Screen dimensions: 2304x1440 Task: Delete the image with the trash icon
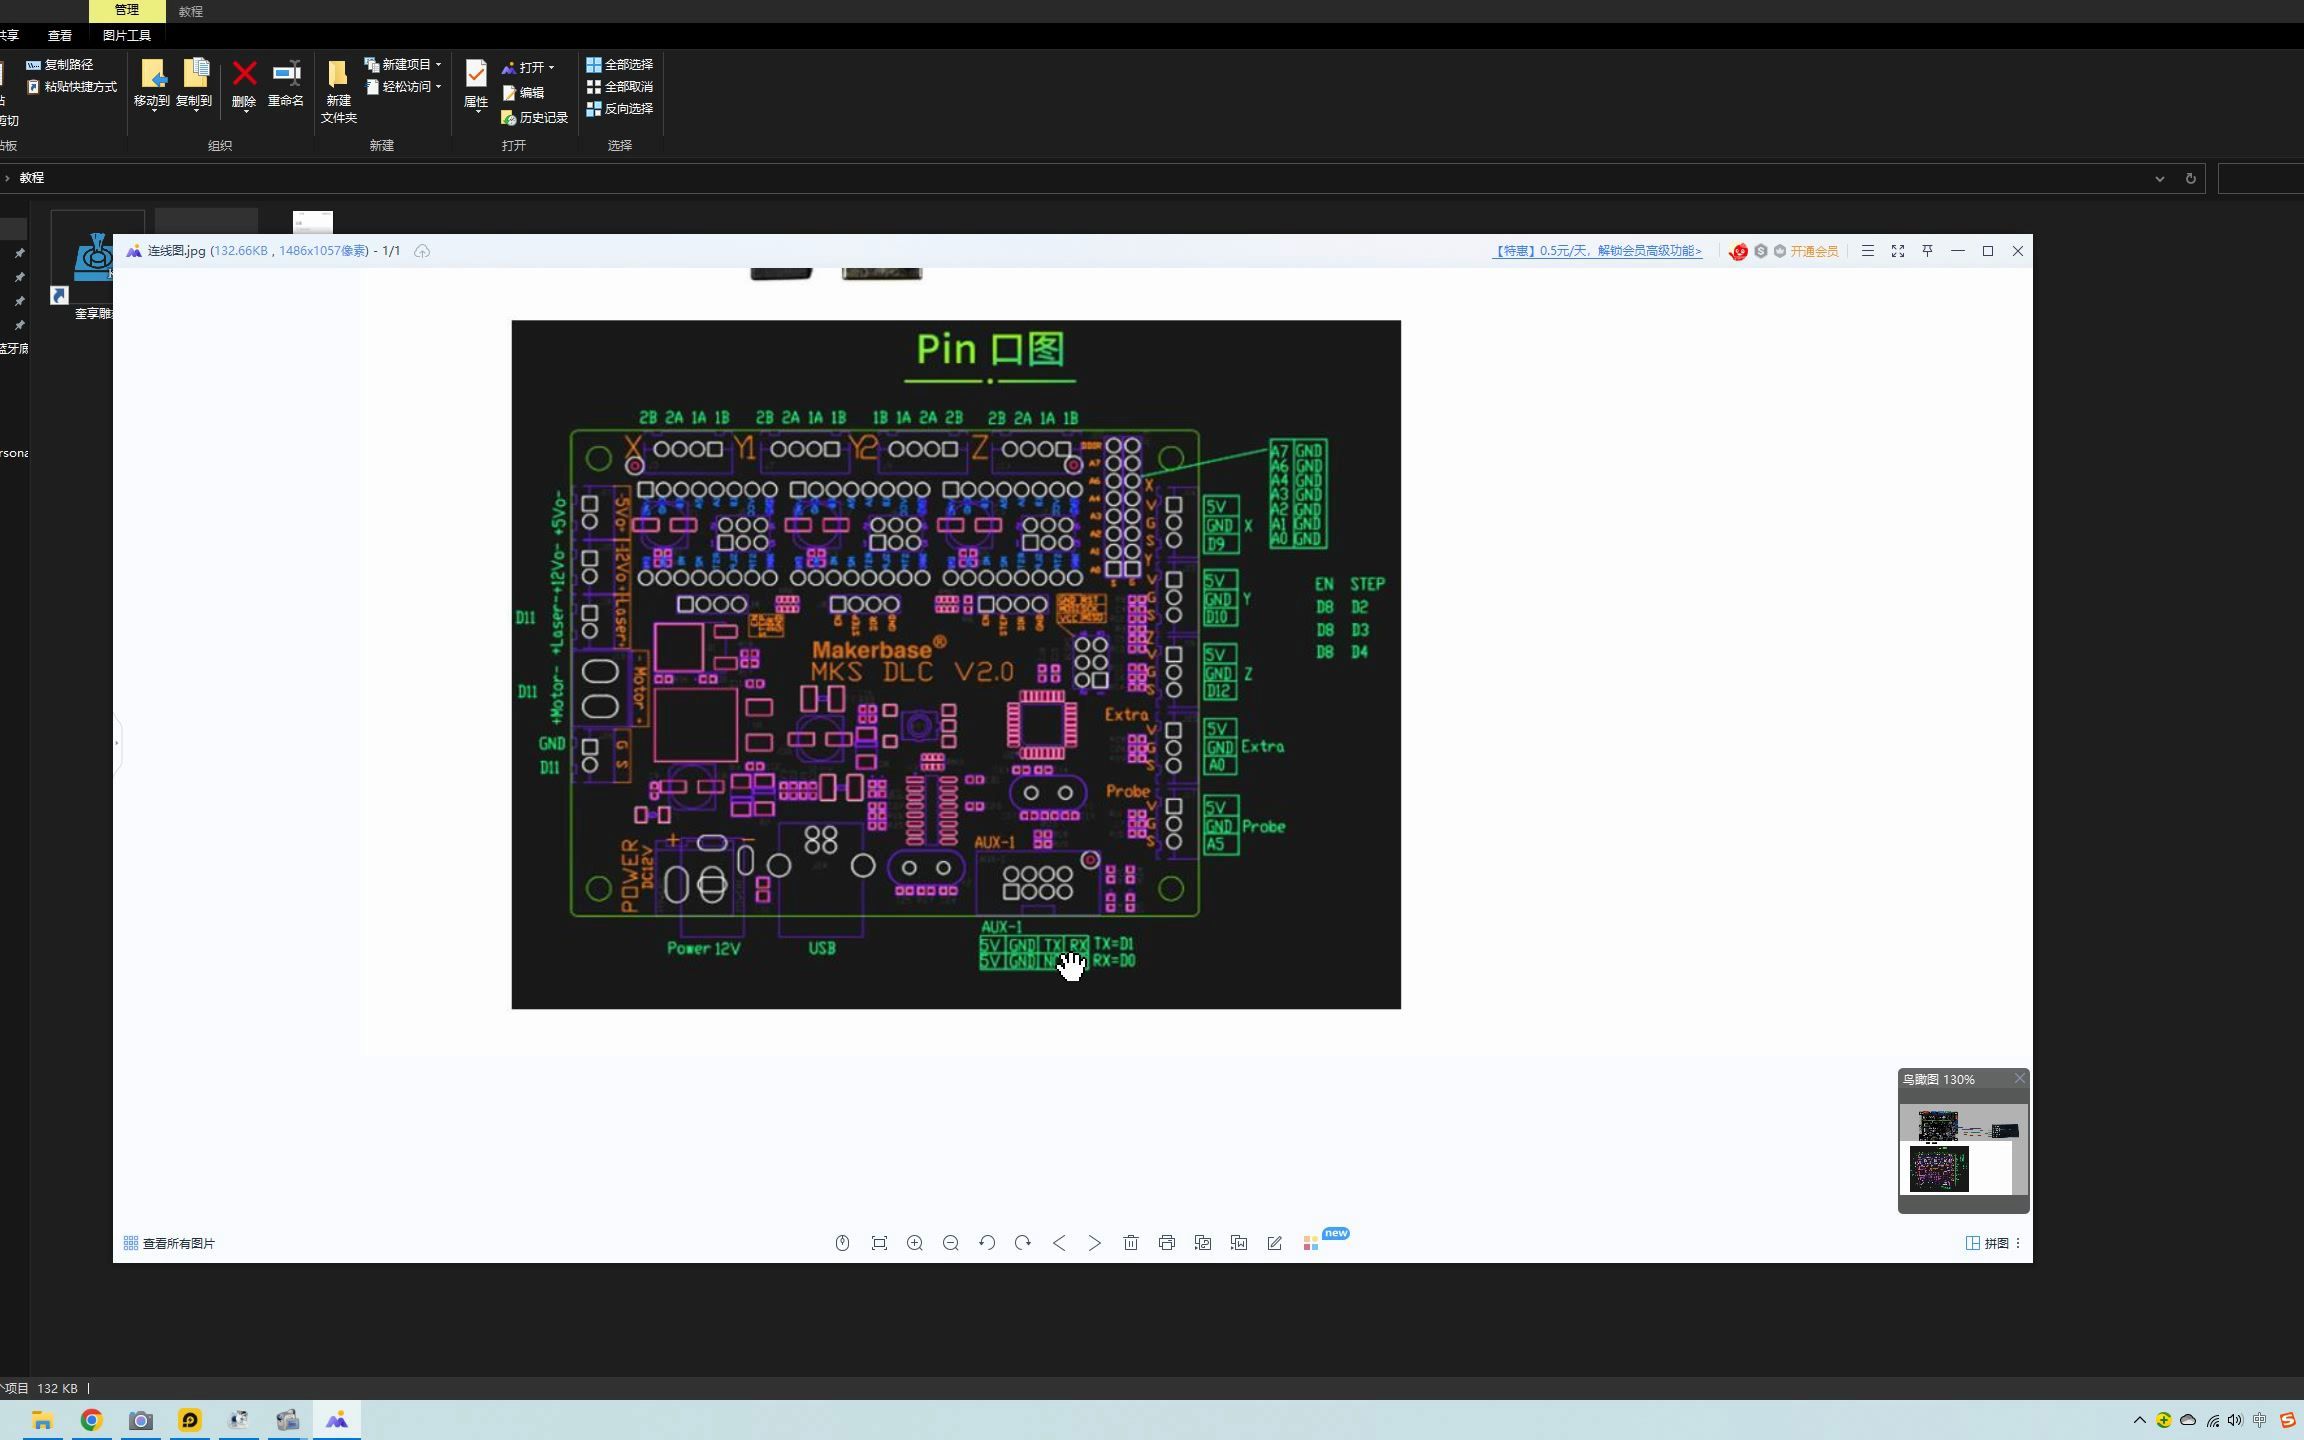(1131, 1243)
